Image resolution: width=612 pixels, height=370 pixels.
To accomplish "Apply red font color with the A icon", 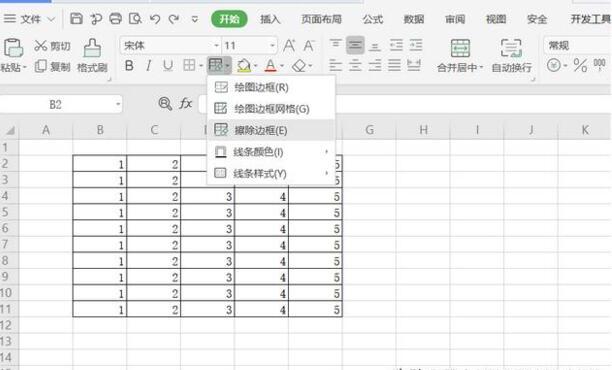I will [x=270, y=66].
